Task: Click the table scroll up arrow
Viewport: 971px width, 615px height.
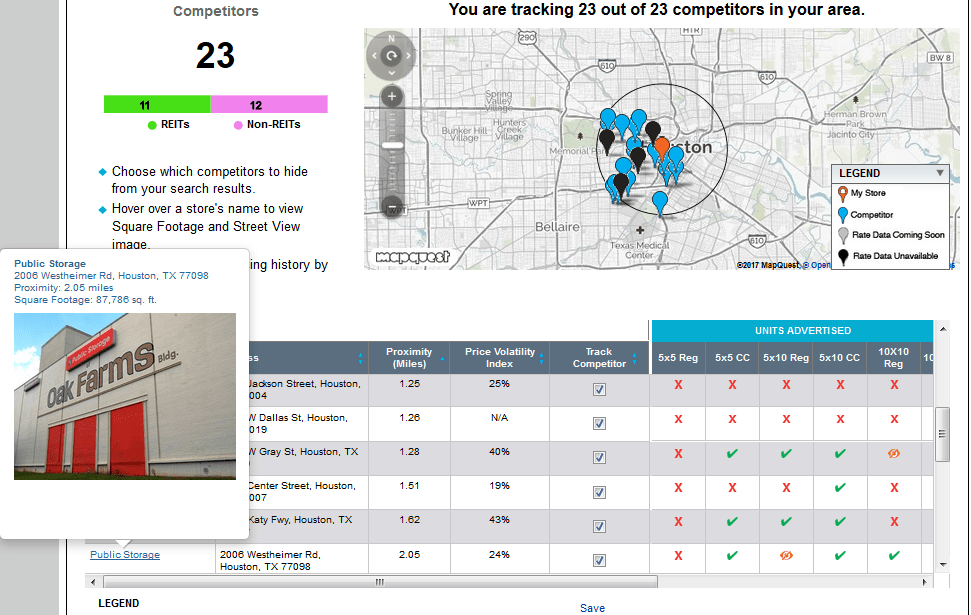Action: click(943, 329)
